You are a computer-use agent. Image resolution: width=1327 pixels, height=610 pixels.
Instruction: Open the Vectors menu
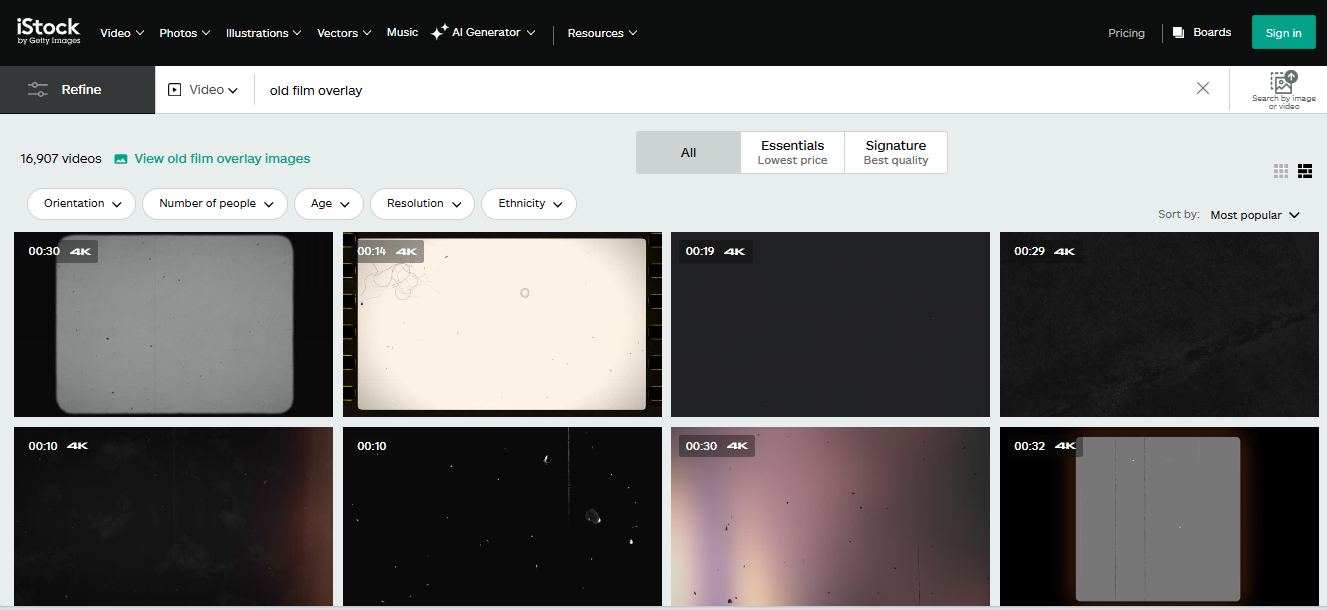click(x=344, y=33)
